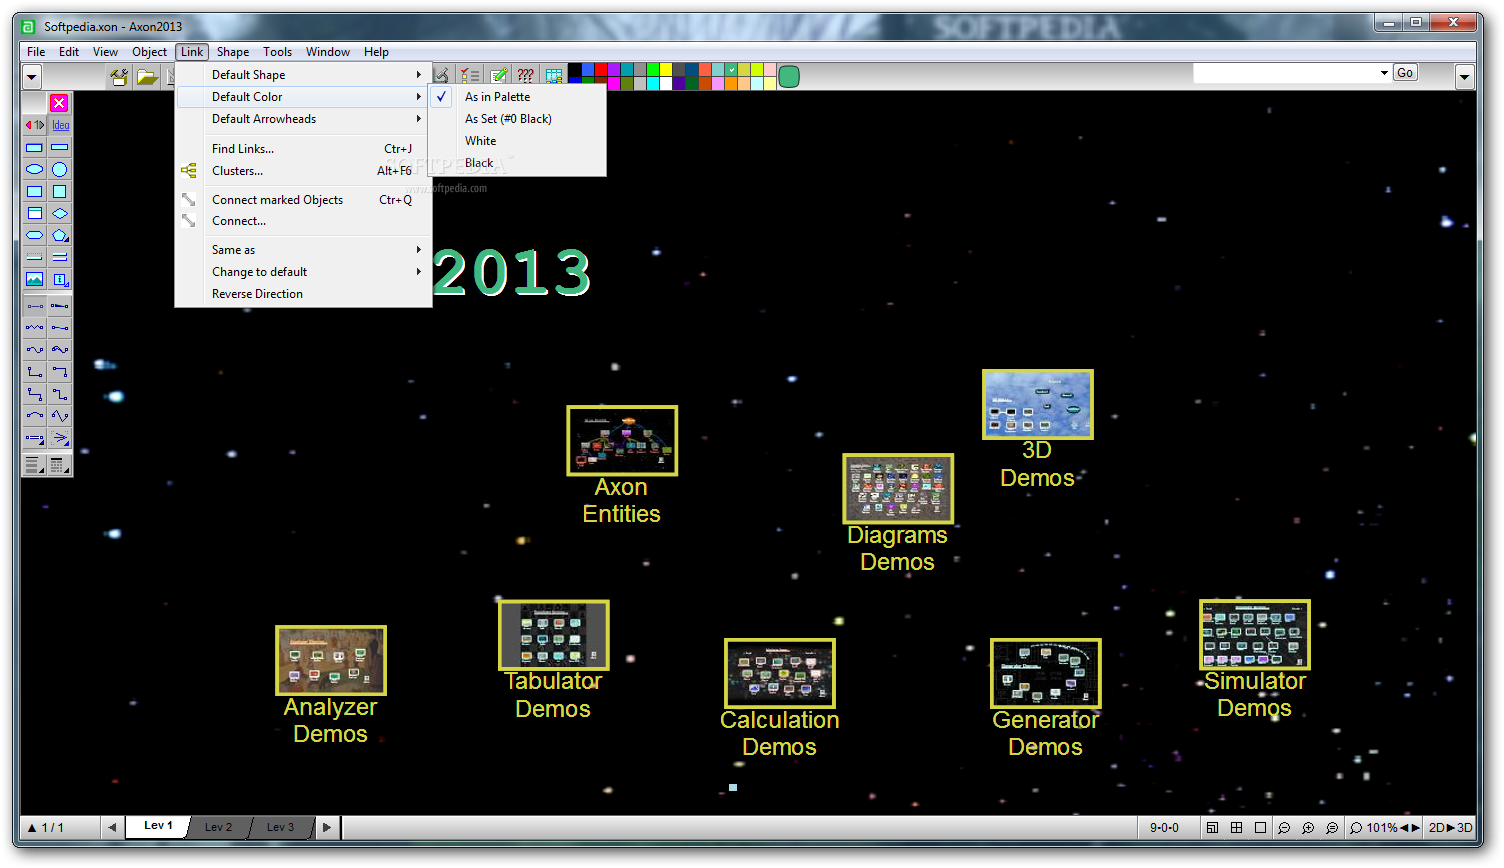Select the info object tool in the palette
1504x868 pixels.
tap(60, 279)
